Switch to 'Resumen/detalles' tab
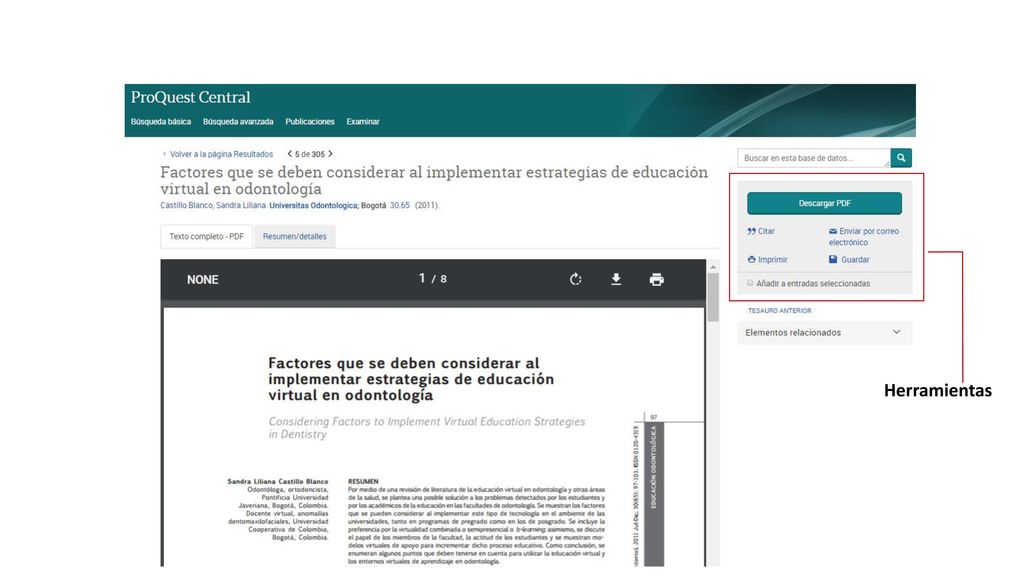The width and height of the screenshot is (1024, 576). point(295,236)
